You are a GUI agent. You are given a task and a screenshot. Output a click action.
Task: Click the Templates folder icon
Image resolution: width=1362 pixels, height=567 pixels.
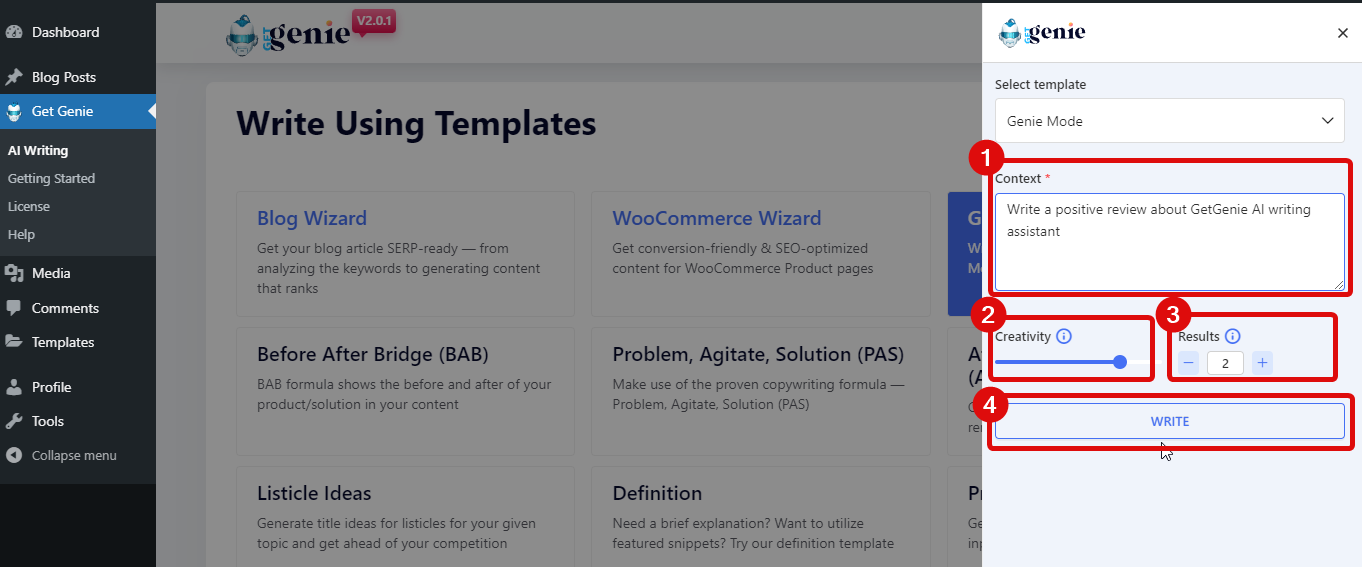14,342
